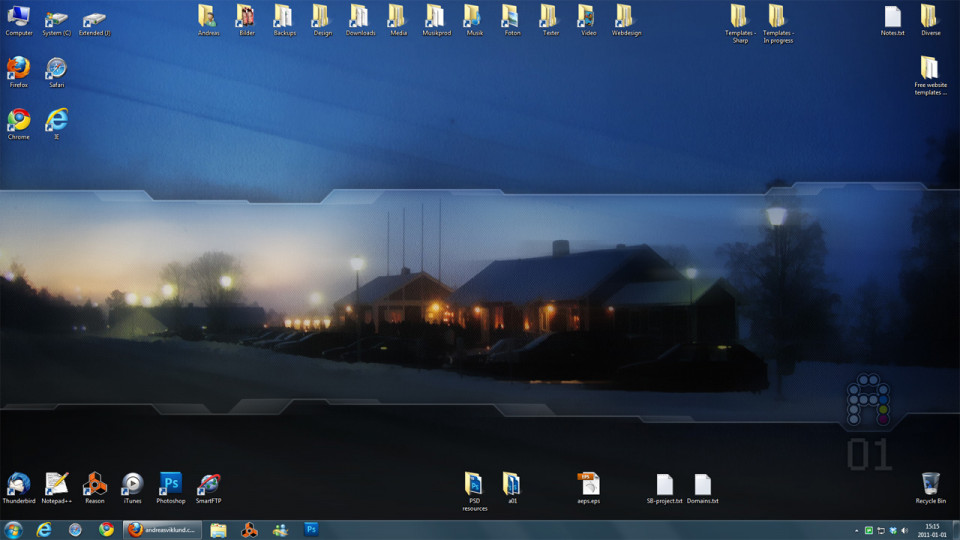Launch Firefox from the desktop shortcut
The width and height of the screenshot is (960, 540).
(18, 72)
